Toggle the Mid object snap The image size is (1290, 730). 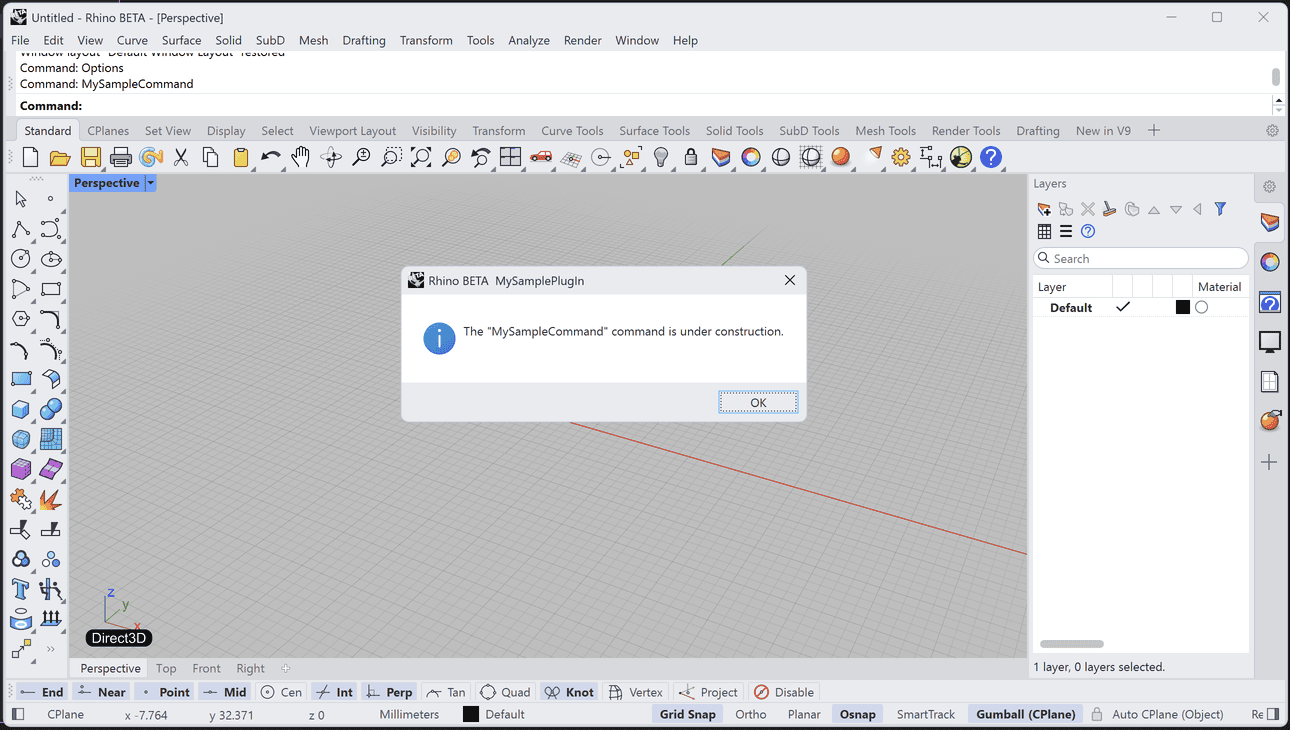225,692
